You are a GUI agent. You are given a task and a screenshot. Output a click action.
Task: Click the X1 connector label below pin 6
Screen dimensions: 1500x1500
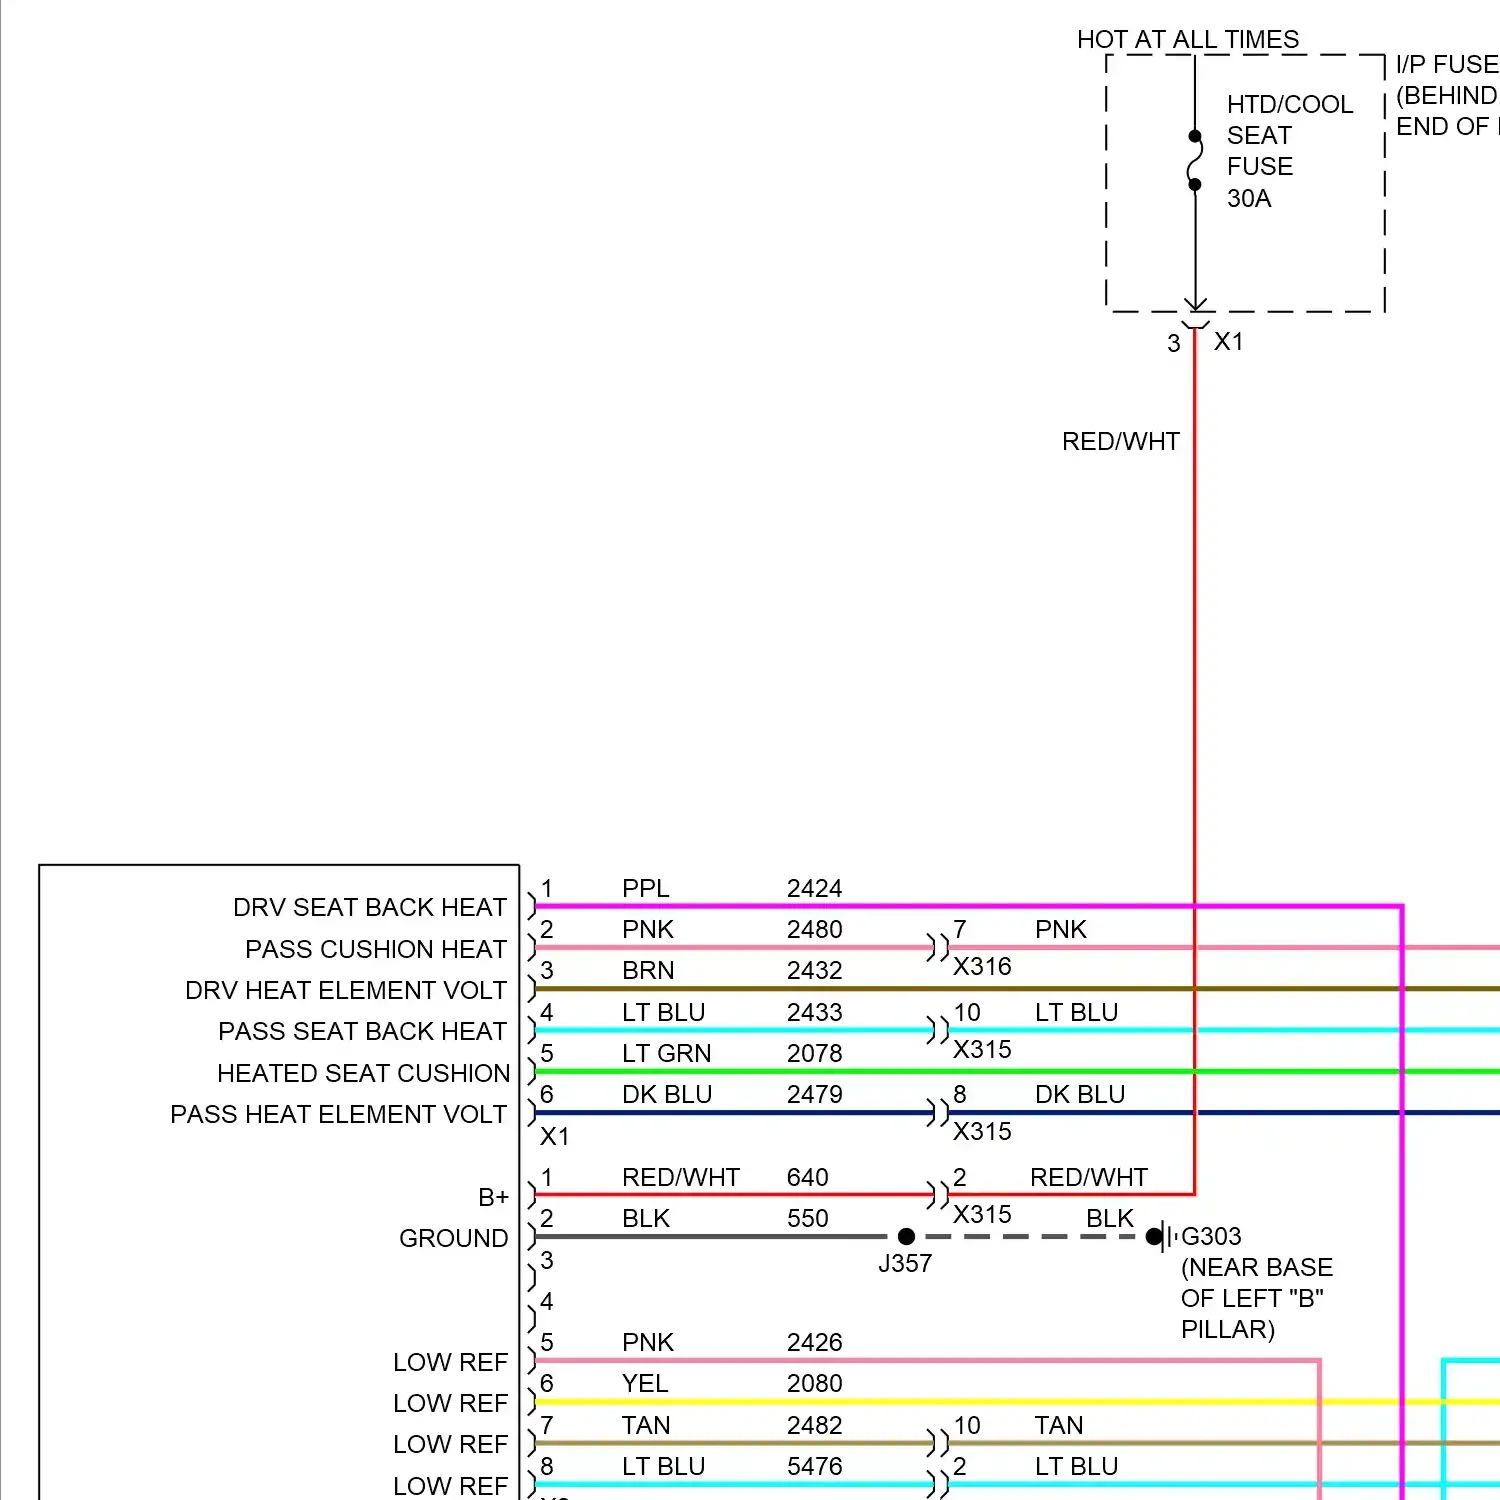pos(555,1136)
